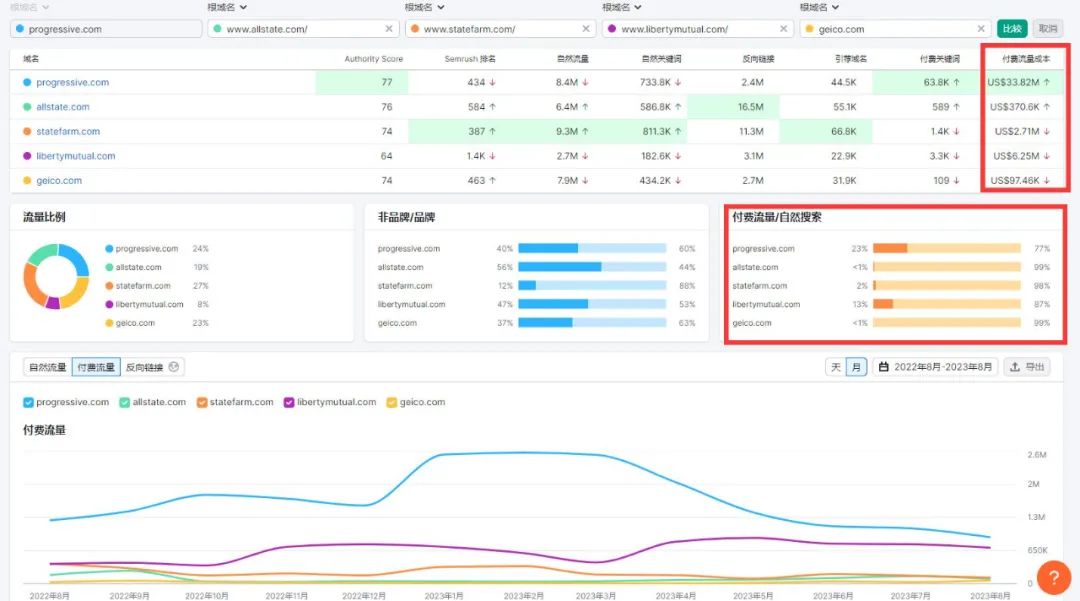This screenshot has height=601, width=1080.
Task: Toggle libertymutual.com checkbox in chart legend
Action: [x=289, y=402]
